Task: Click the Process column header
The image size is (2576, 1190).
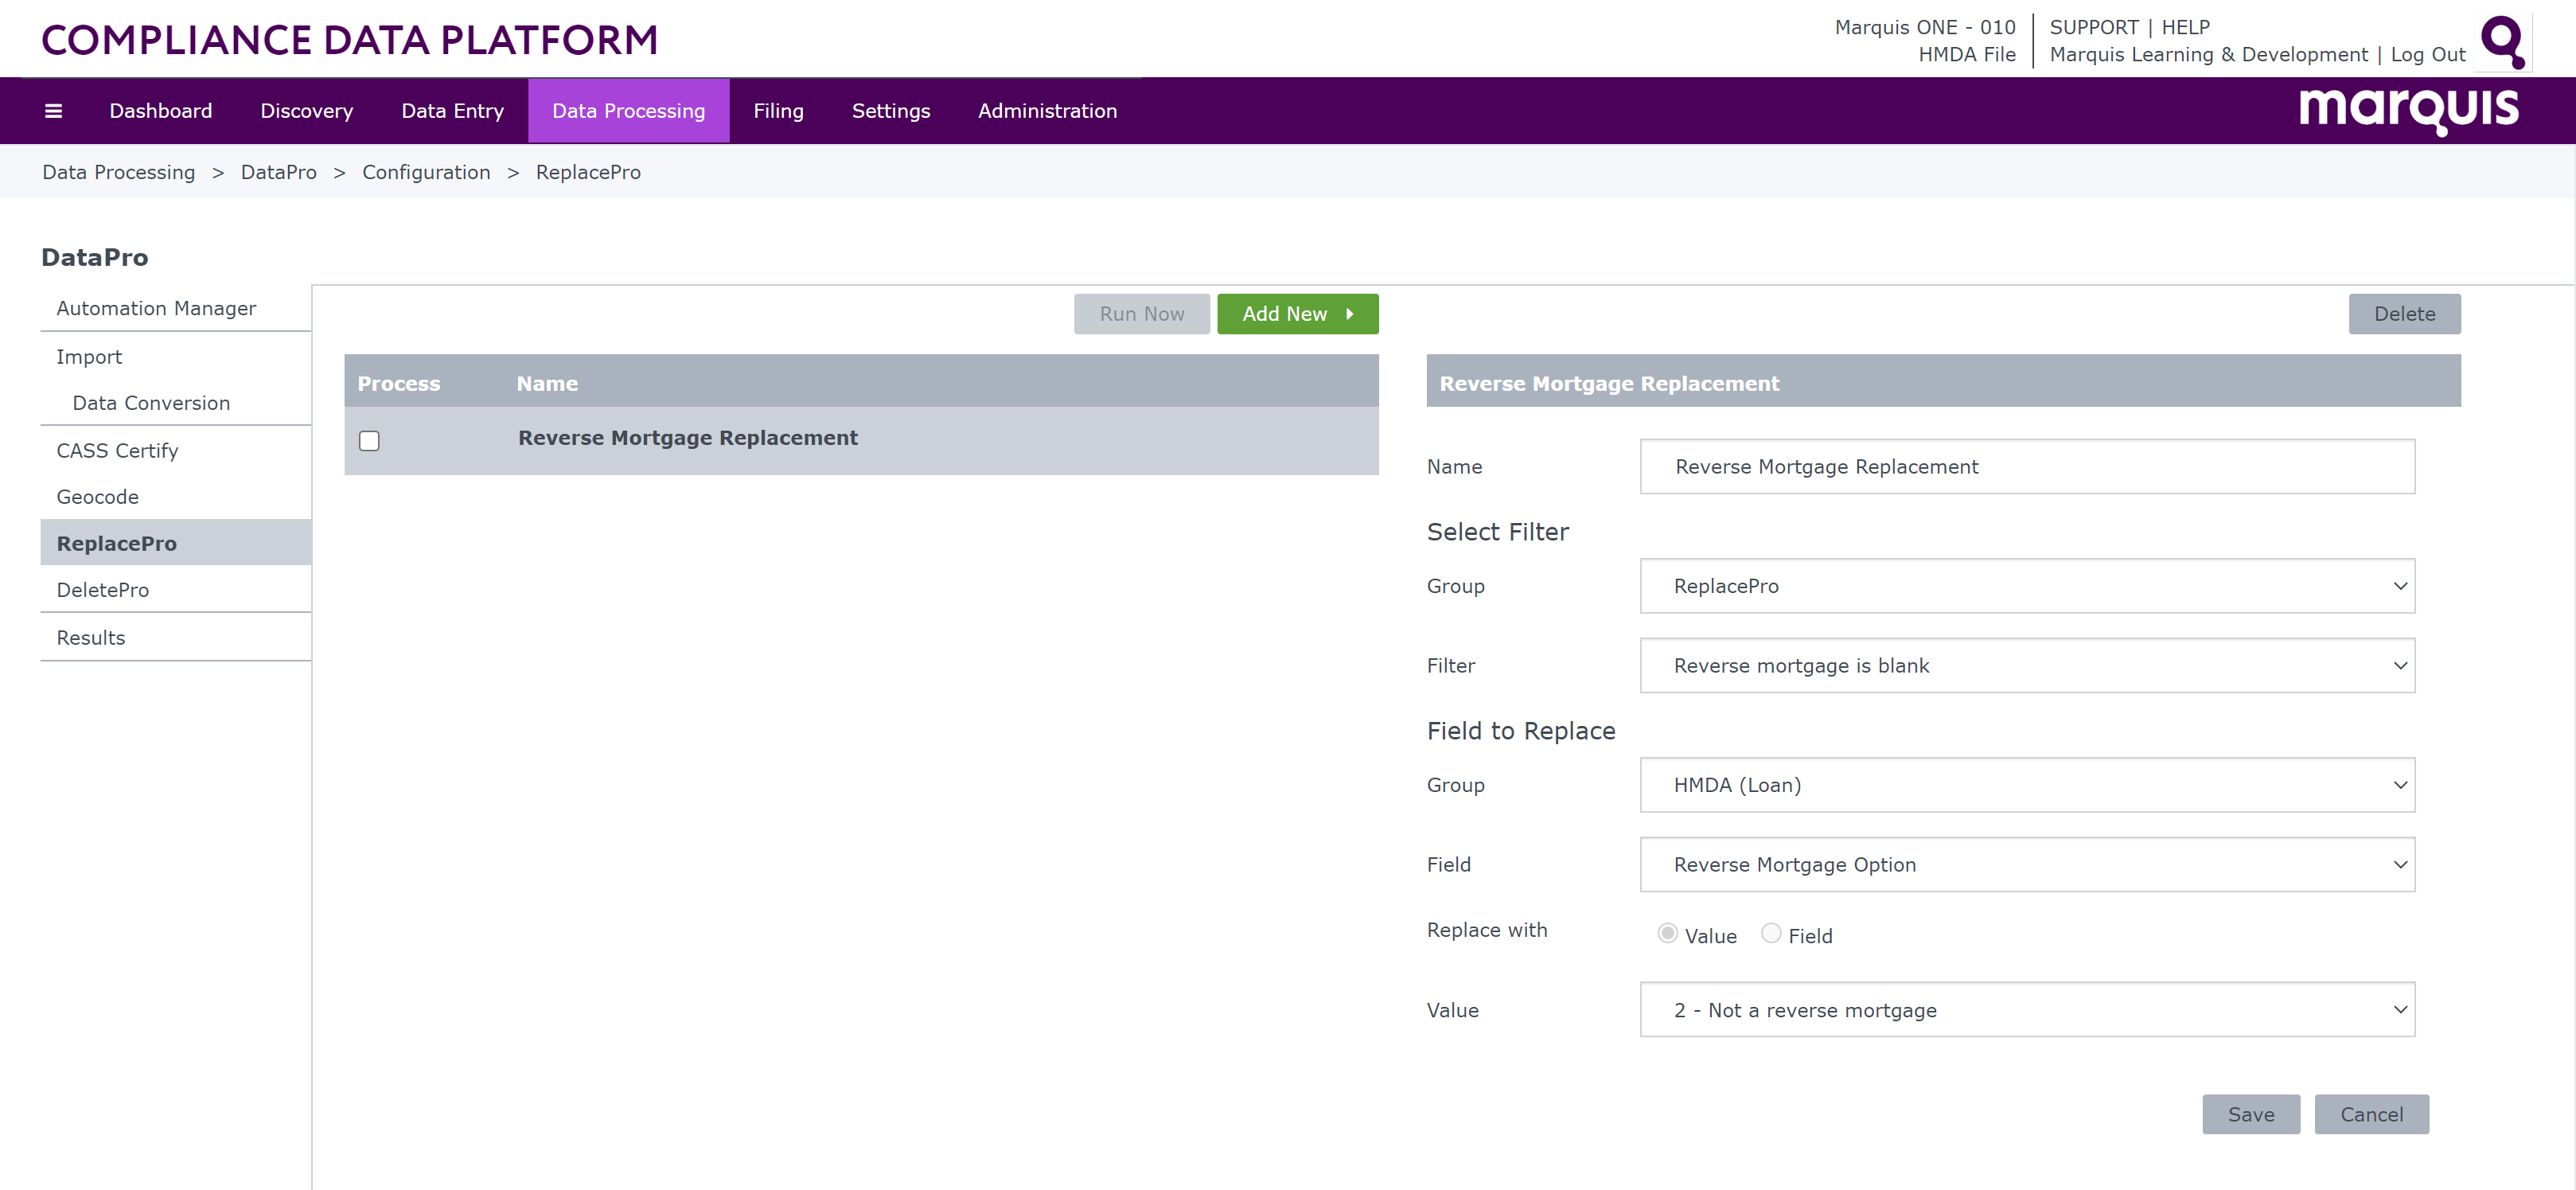Action: [x=399, y=384]
